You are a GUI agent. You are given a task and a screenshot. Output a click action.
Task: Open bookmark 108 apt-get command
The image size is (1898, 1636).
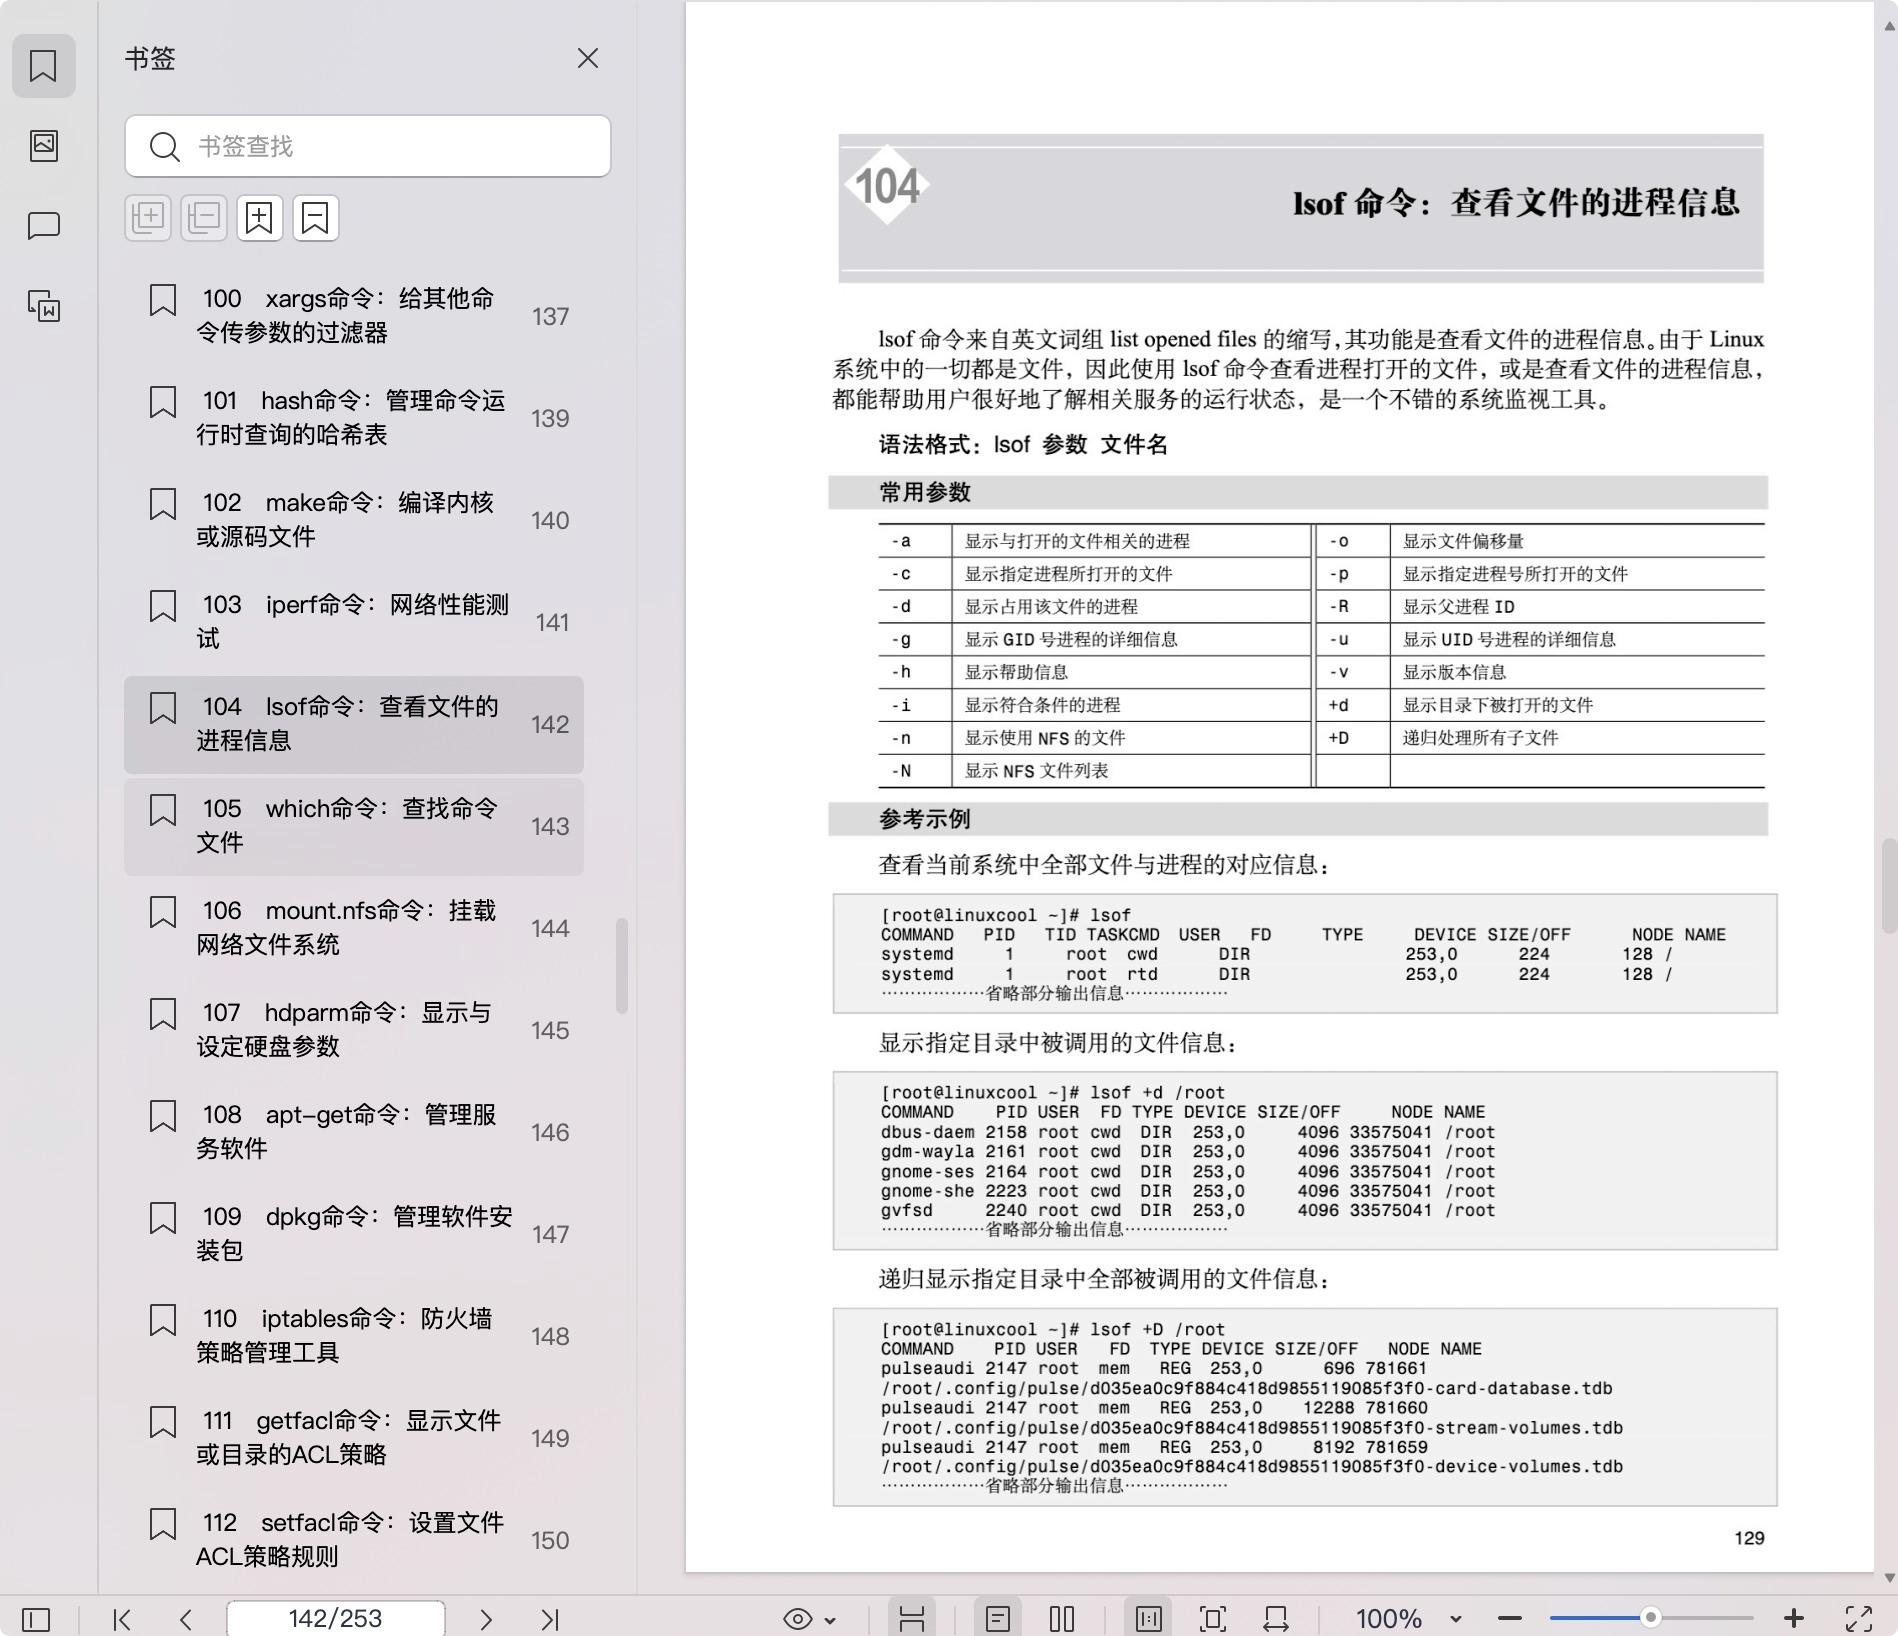354,1132
